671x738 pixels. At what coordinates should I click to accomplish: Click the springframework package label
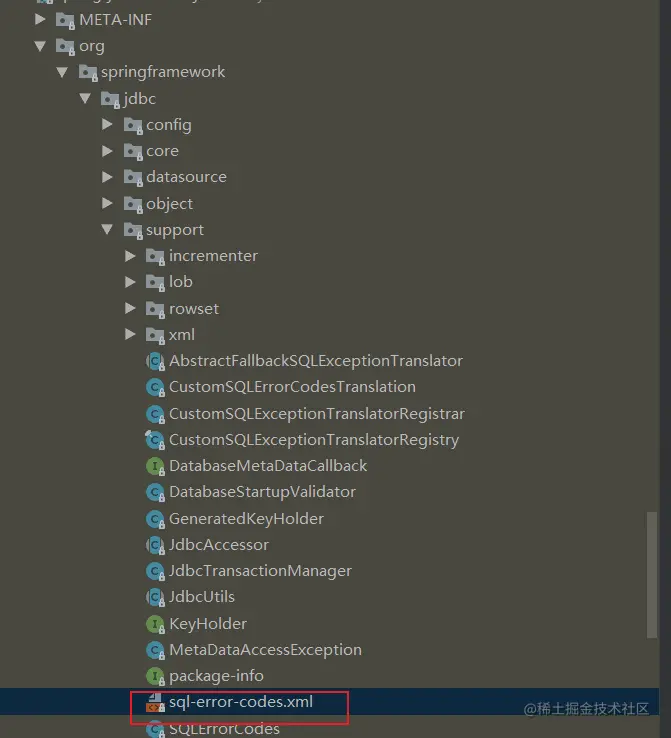tap(163, 72)
